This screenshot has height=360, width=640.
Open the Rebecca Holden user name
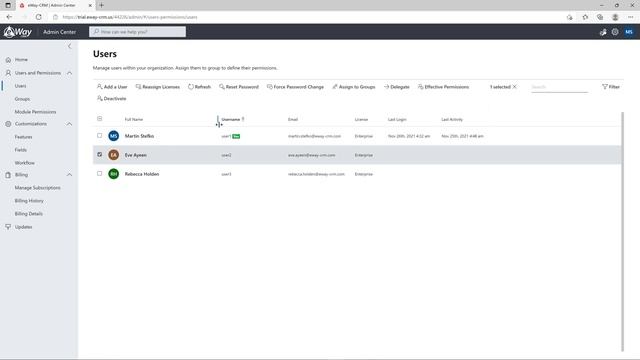pos(142,174)
